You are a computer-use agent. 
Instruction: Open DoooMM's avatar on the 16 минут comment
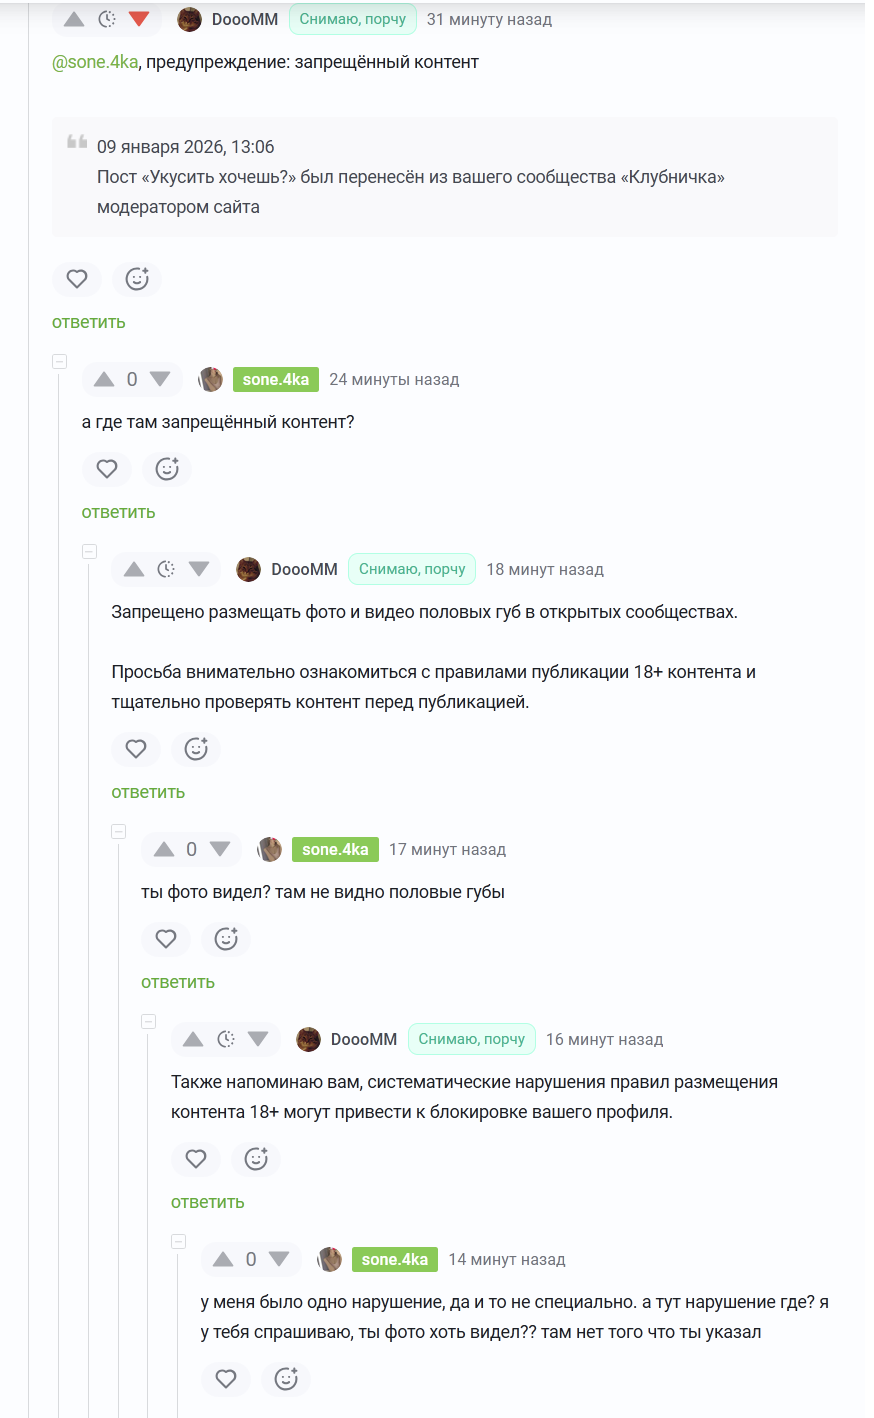308,1039
